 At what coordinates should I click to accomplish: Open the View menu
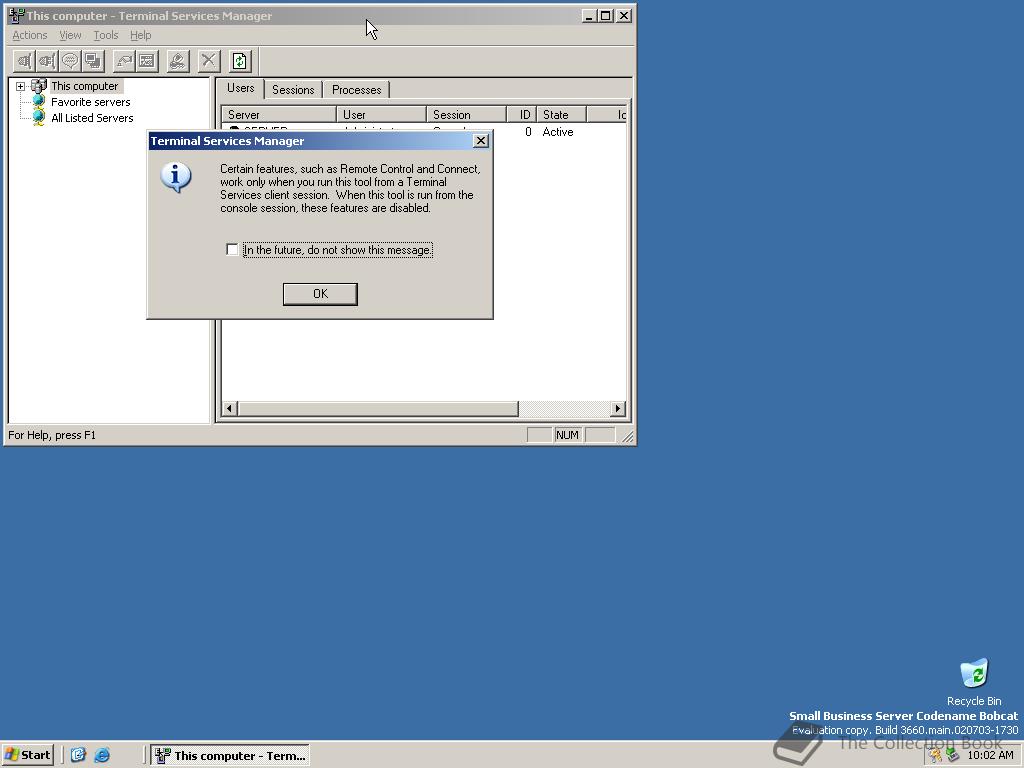[x=70, y=35]
